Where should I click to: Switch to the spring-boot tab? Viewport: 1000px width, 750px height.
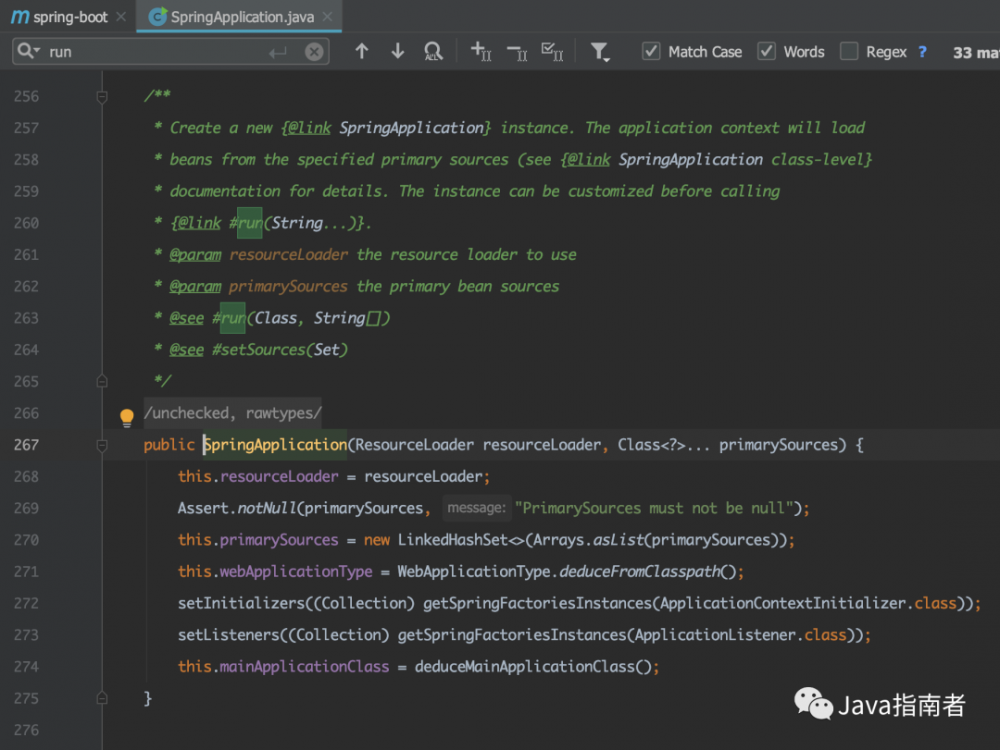[60, 16]
